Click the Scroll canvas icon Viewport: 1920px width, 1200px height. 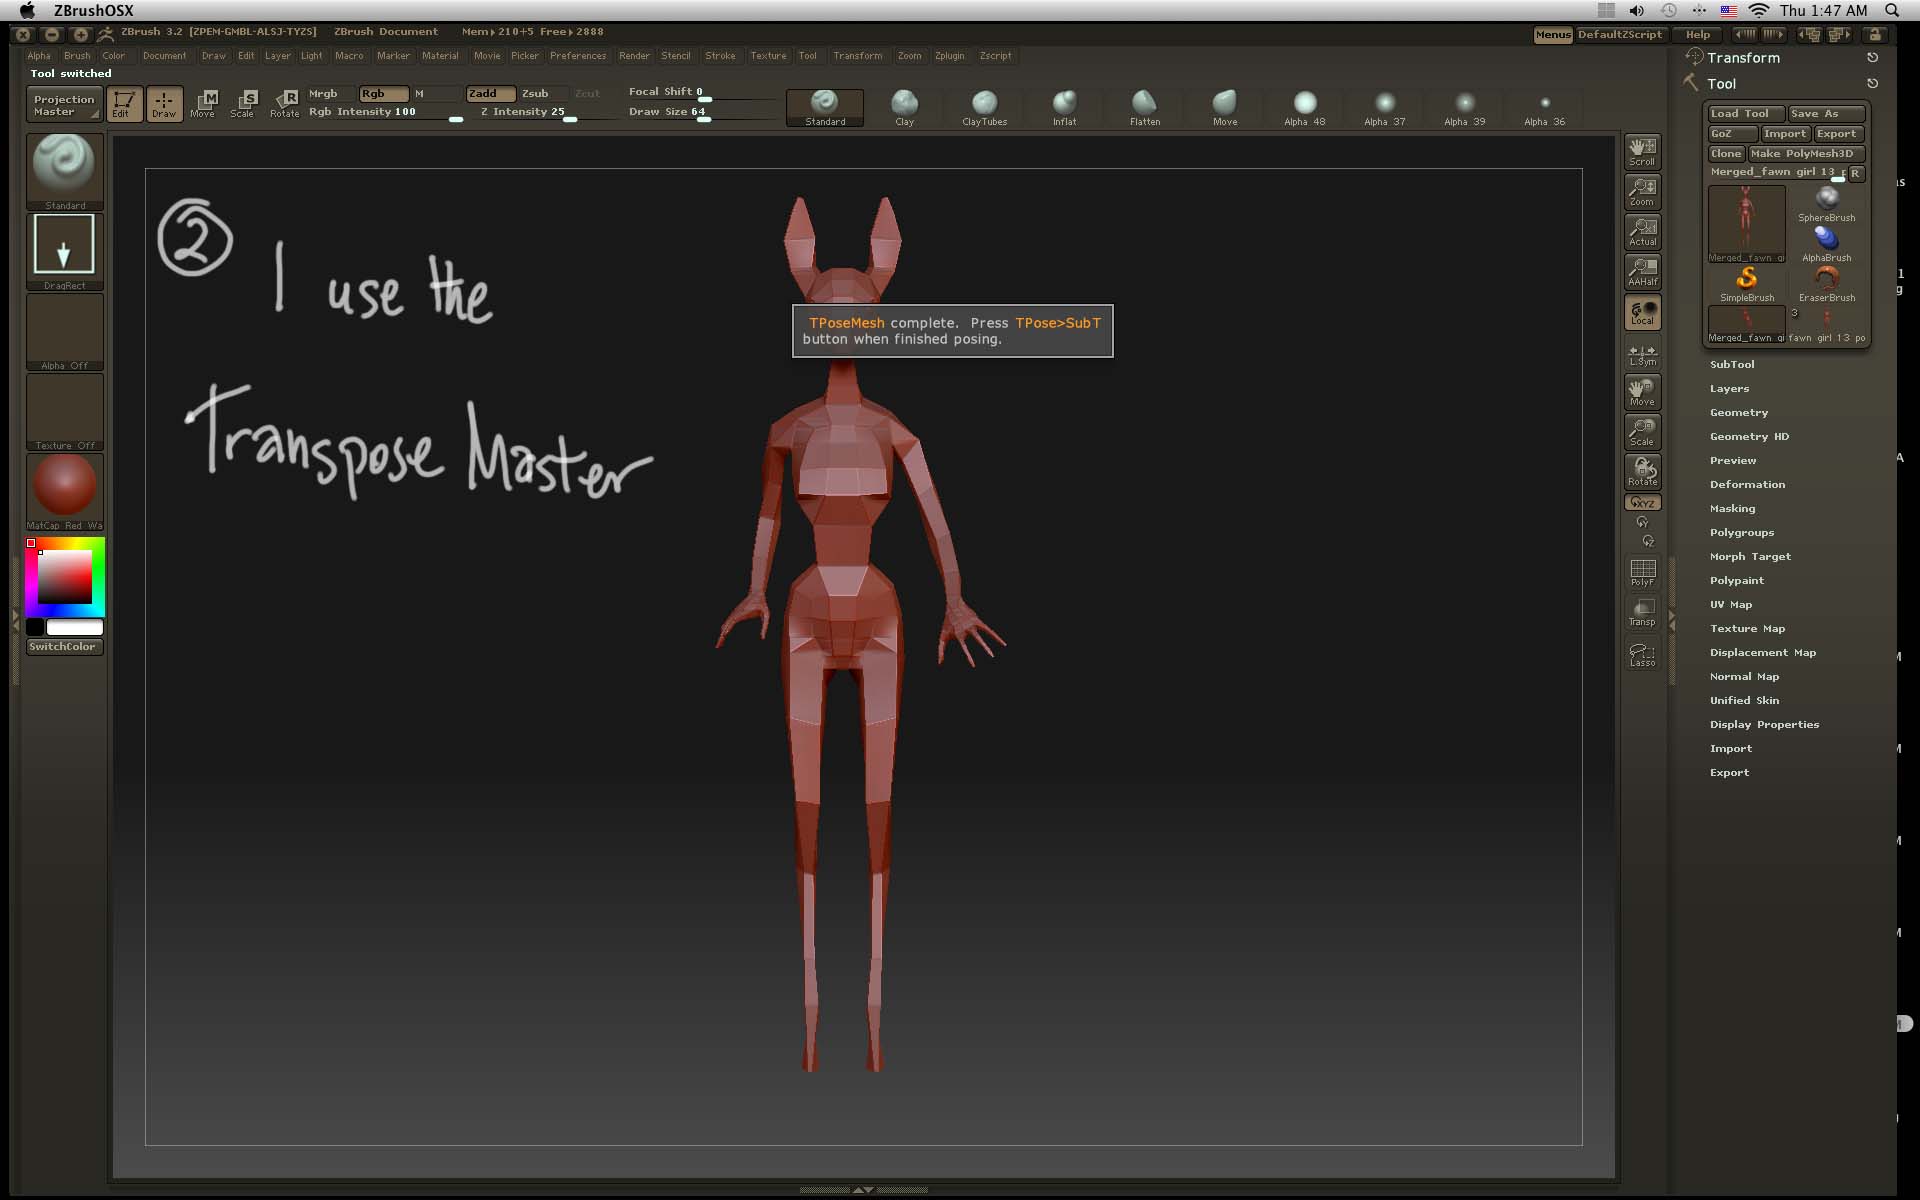click(1642, 151)
